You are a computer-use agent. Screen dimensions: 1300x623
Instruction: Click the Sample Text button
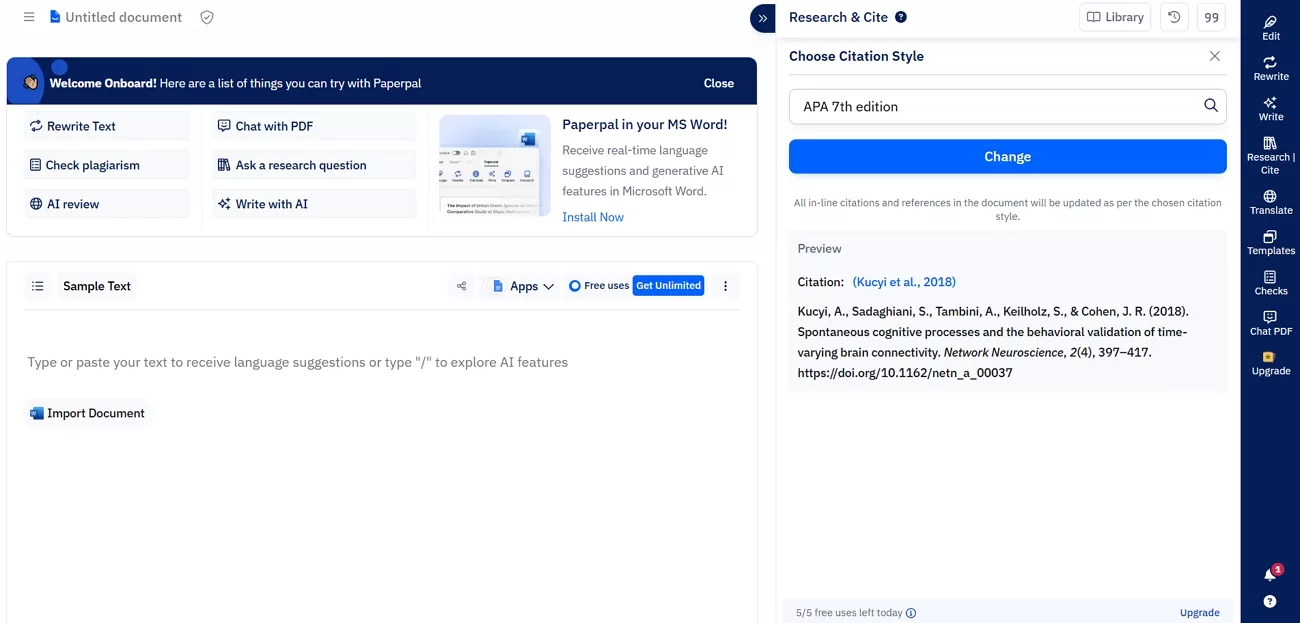[x=97, y=286]
